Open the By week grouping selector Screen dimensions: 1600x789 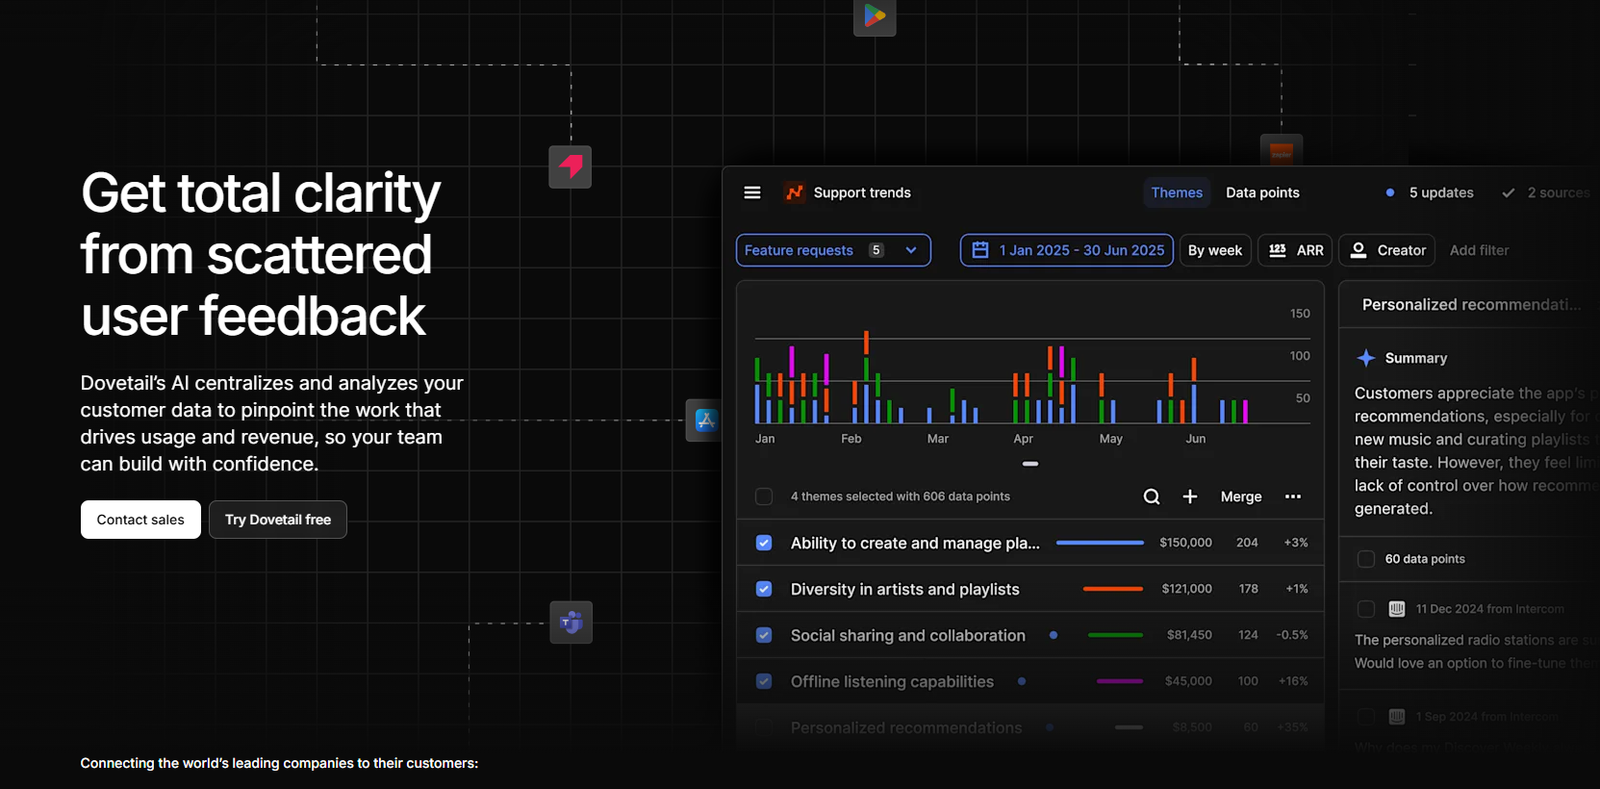click(1215, 250)
